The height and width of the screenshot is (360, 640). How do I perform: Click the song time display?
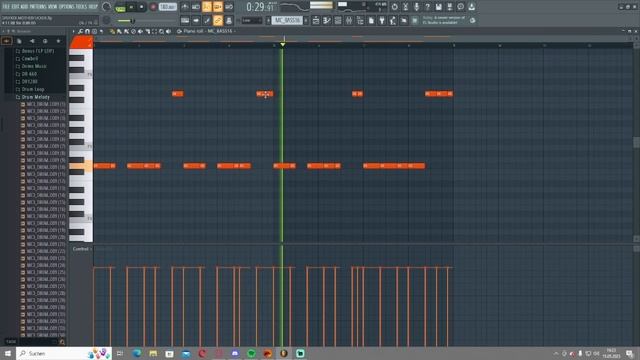click(260, 7)
